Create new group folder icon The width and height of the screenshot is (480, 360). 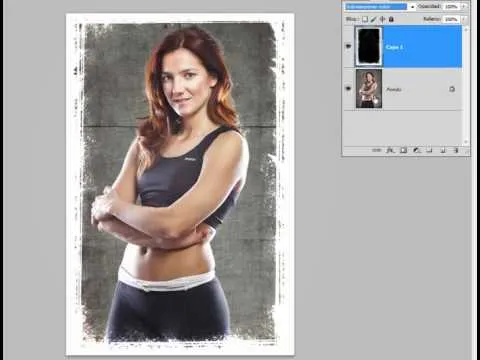point(430,150)
